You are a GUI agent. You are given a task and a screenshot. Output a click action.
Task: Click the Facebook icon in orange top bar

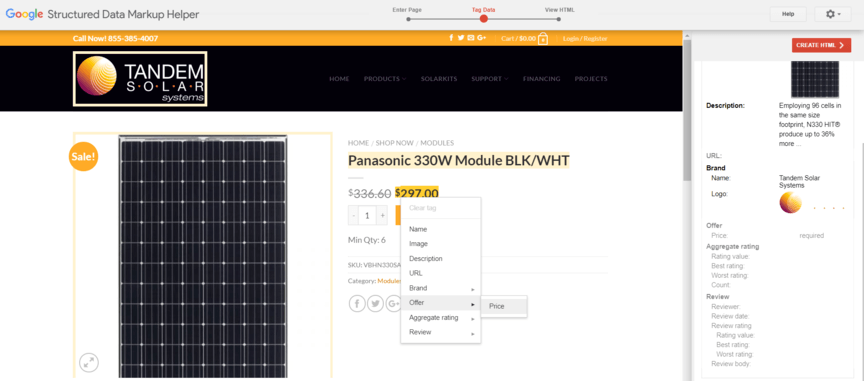coord(451,38)
